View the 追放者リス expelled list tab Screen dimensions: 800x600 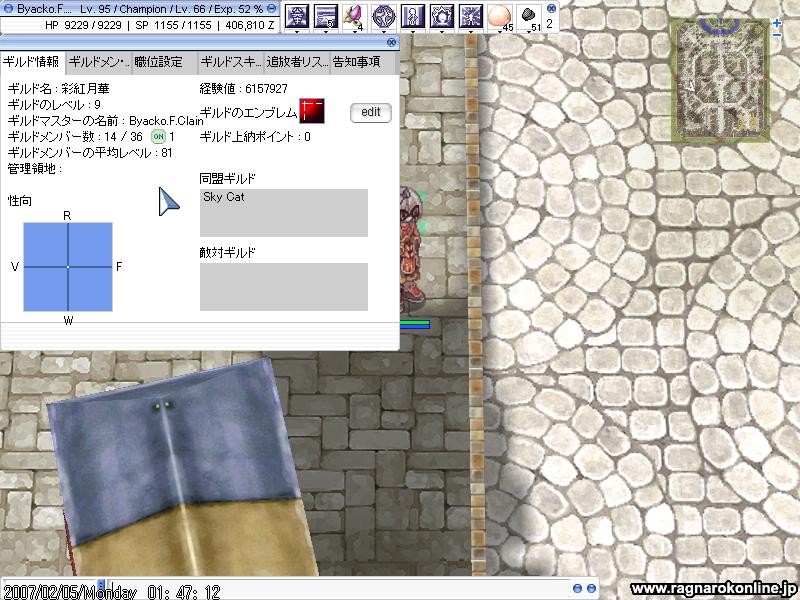click(297, 62)
